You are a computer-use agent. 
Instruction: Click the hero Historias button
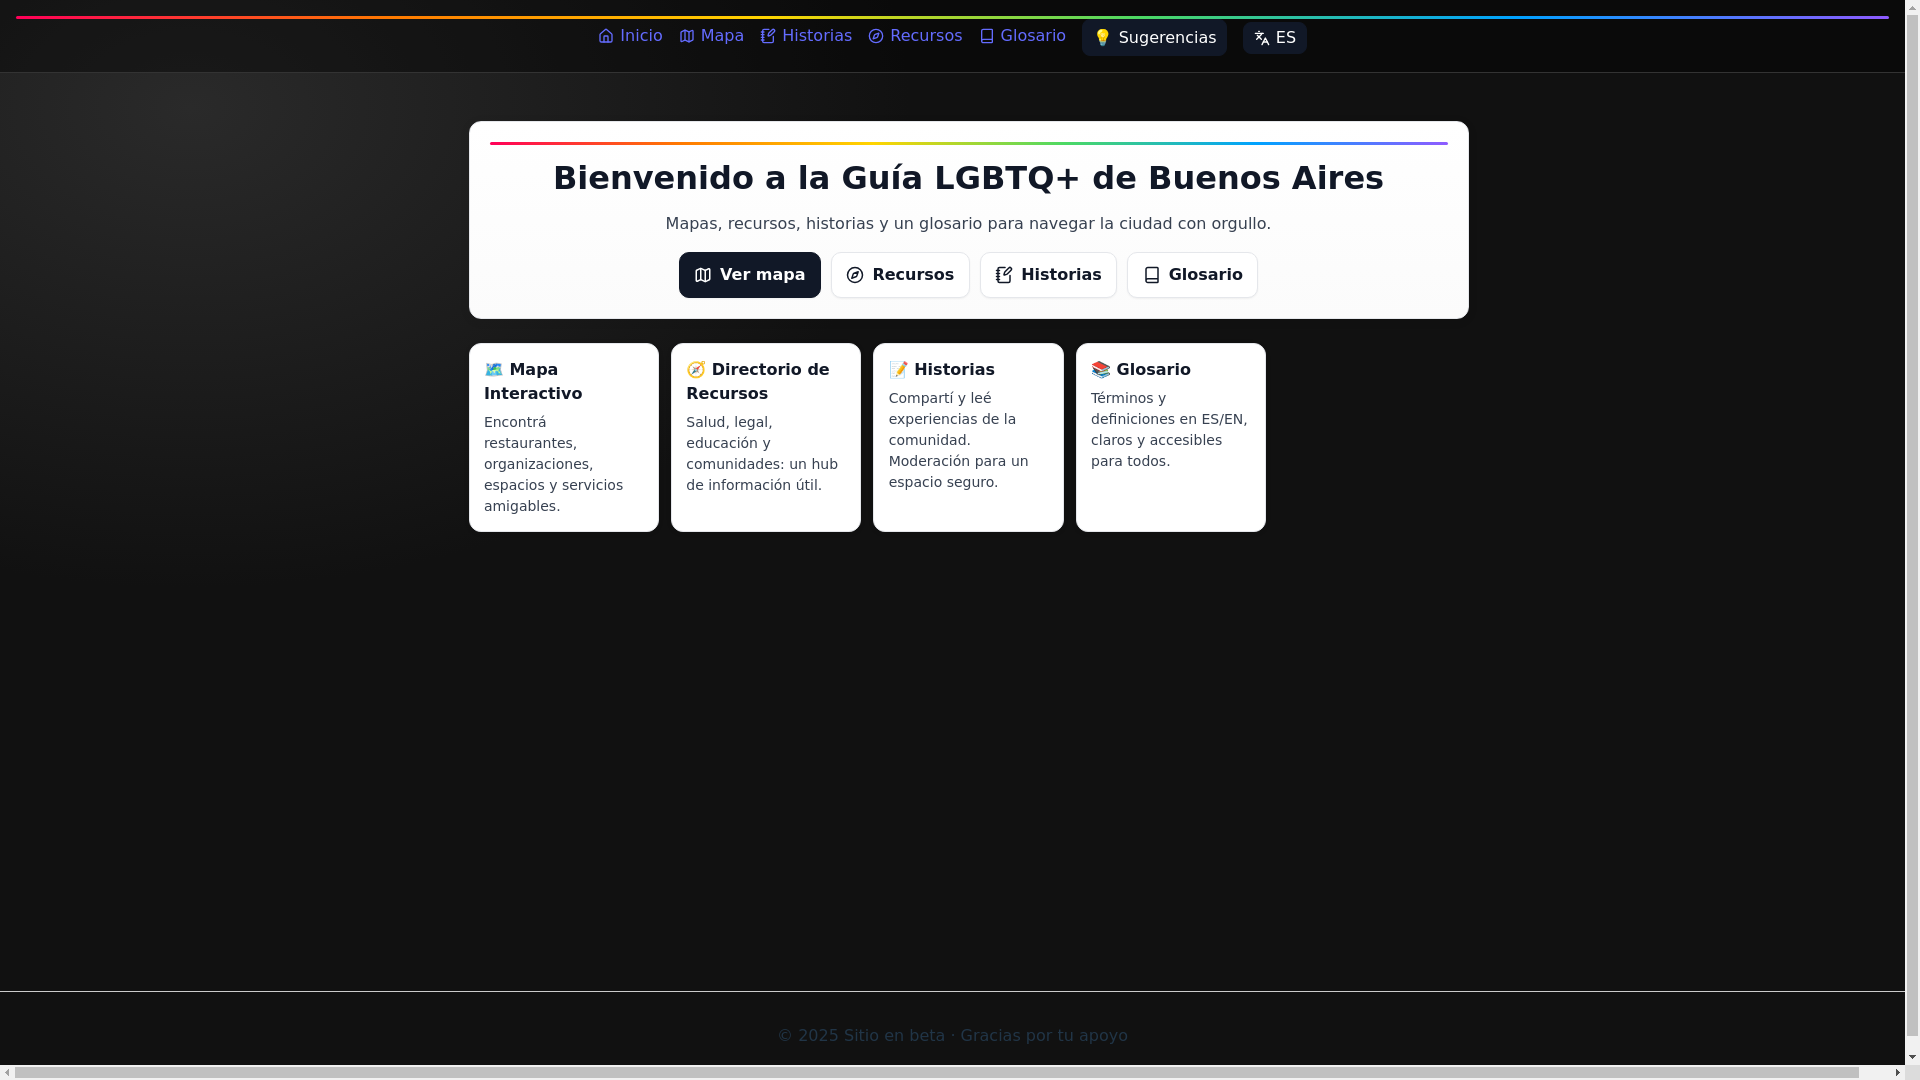(x=1048, y=275)
